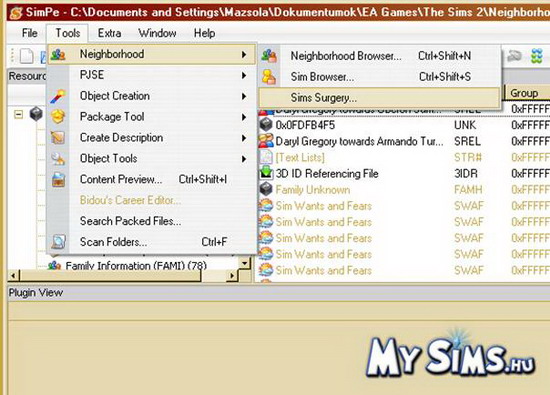Expand the PJSE submenu arrow
Screen dimensions: 550x395
244,75
